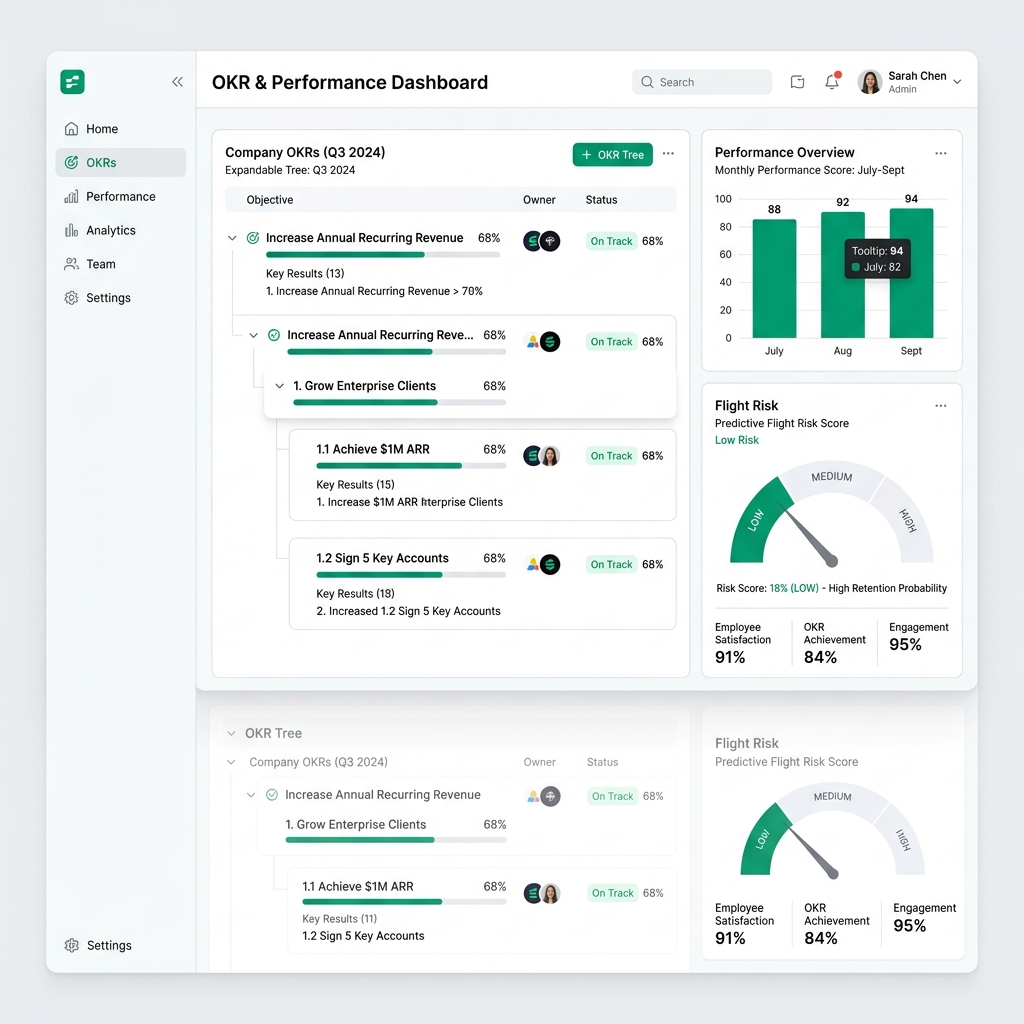The image size is (1024, 1024).
Task: Click the upper Engagement 95% value
Action: click(x=905, y=645)
